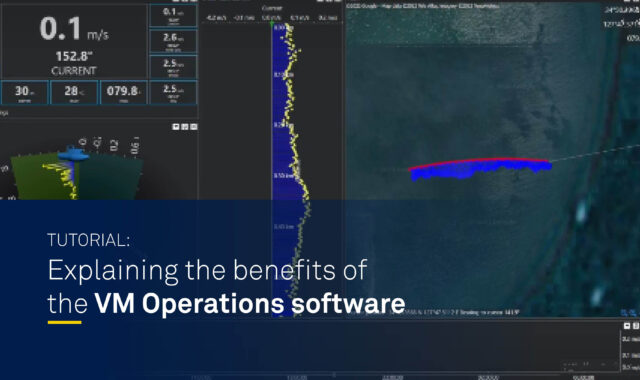The height and width of the screenshot is (380, 640).
Task: Open the VM Operations software tutorial title
Action: (x=226, y=287)
